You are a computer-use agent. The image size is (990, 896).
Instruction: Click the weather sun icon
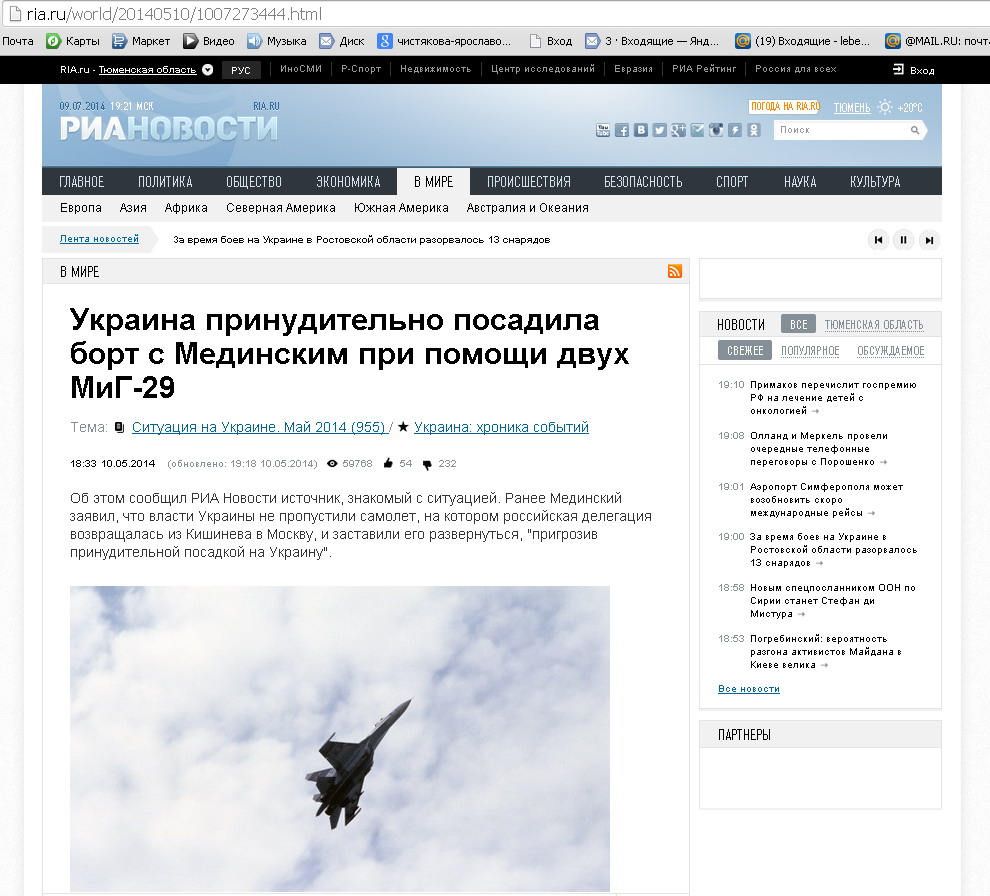[x=885, y=107]
